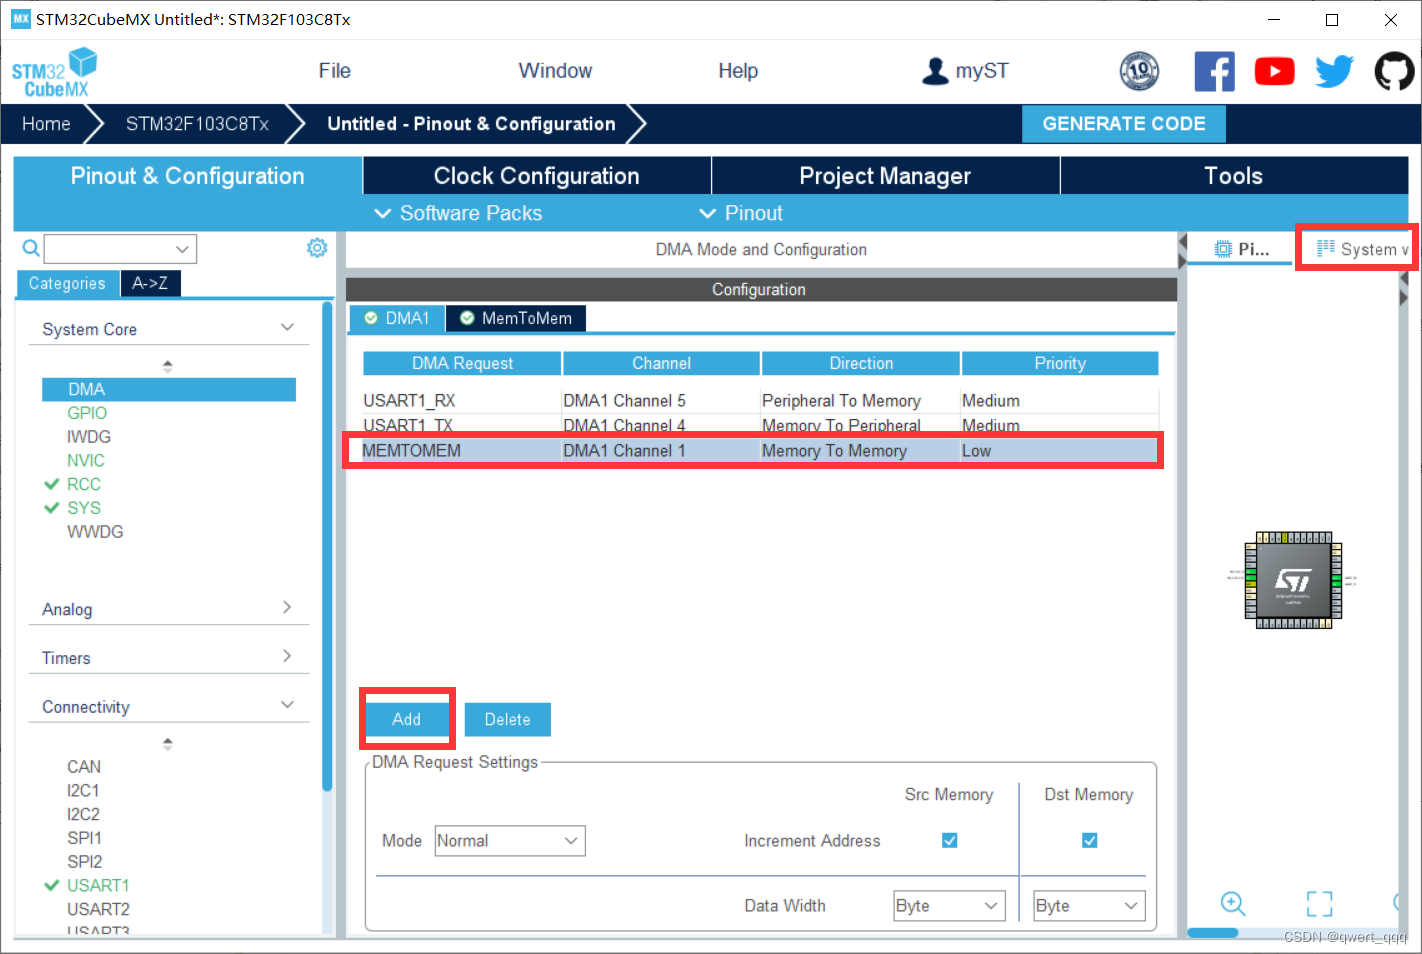The image size is (1422, 954).
Task: Open the Src Memory data width dropdown
Action: click(949, 906)
